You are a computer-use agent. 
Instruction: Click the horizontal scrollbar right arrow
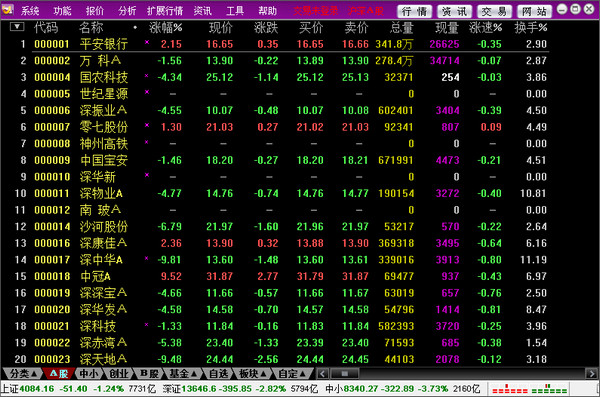(x=591, y=374)
